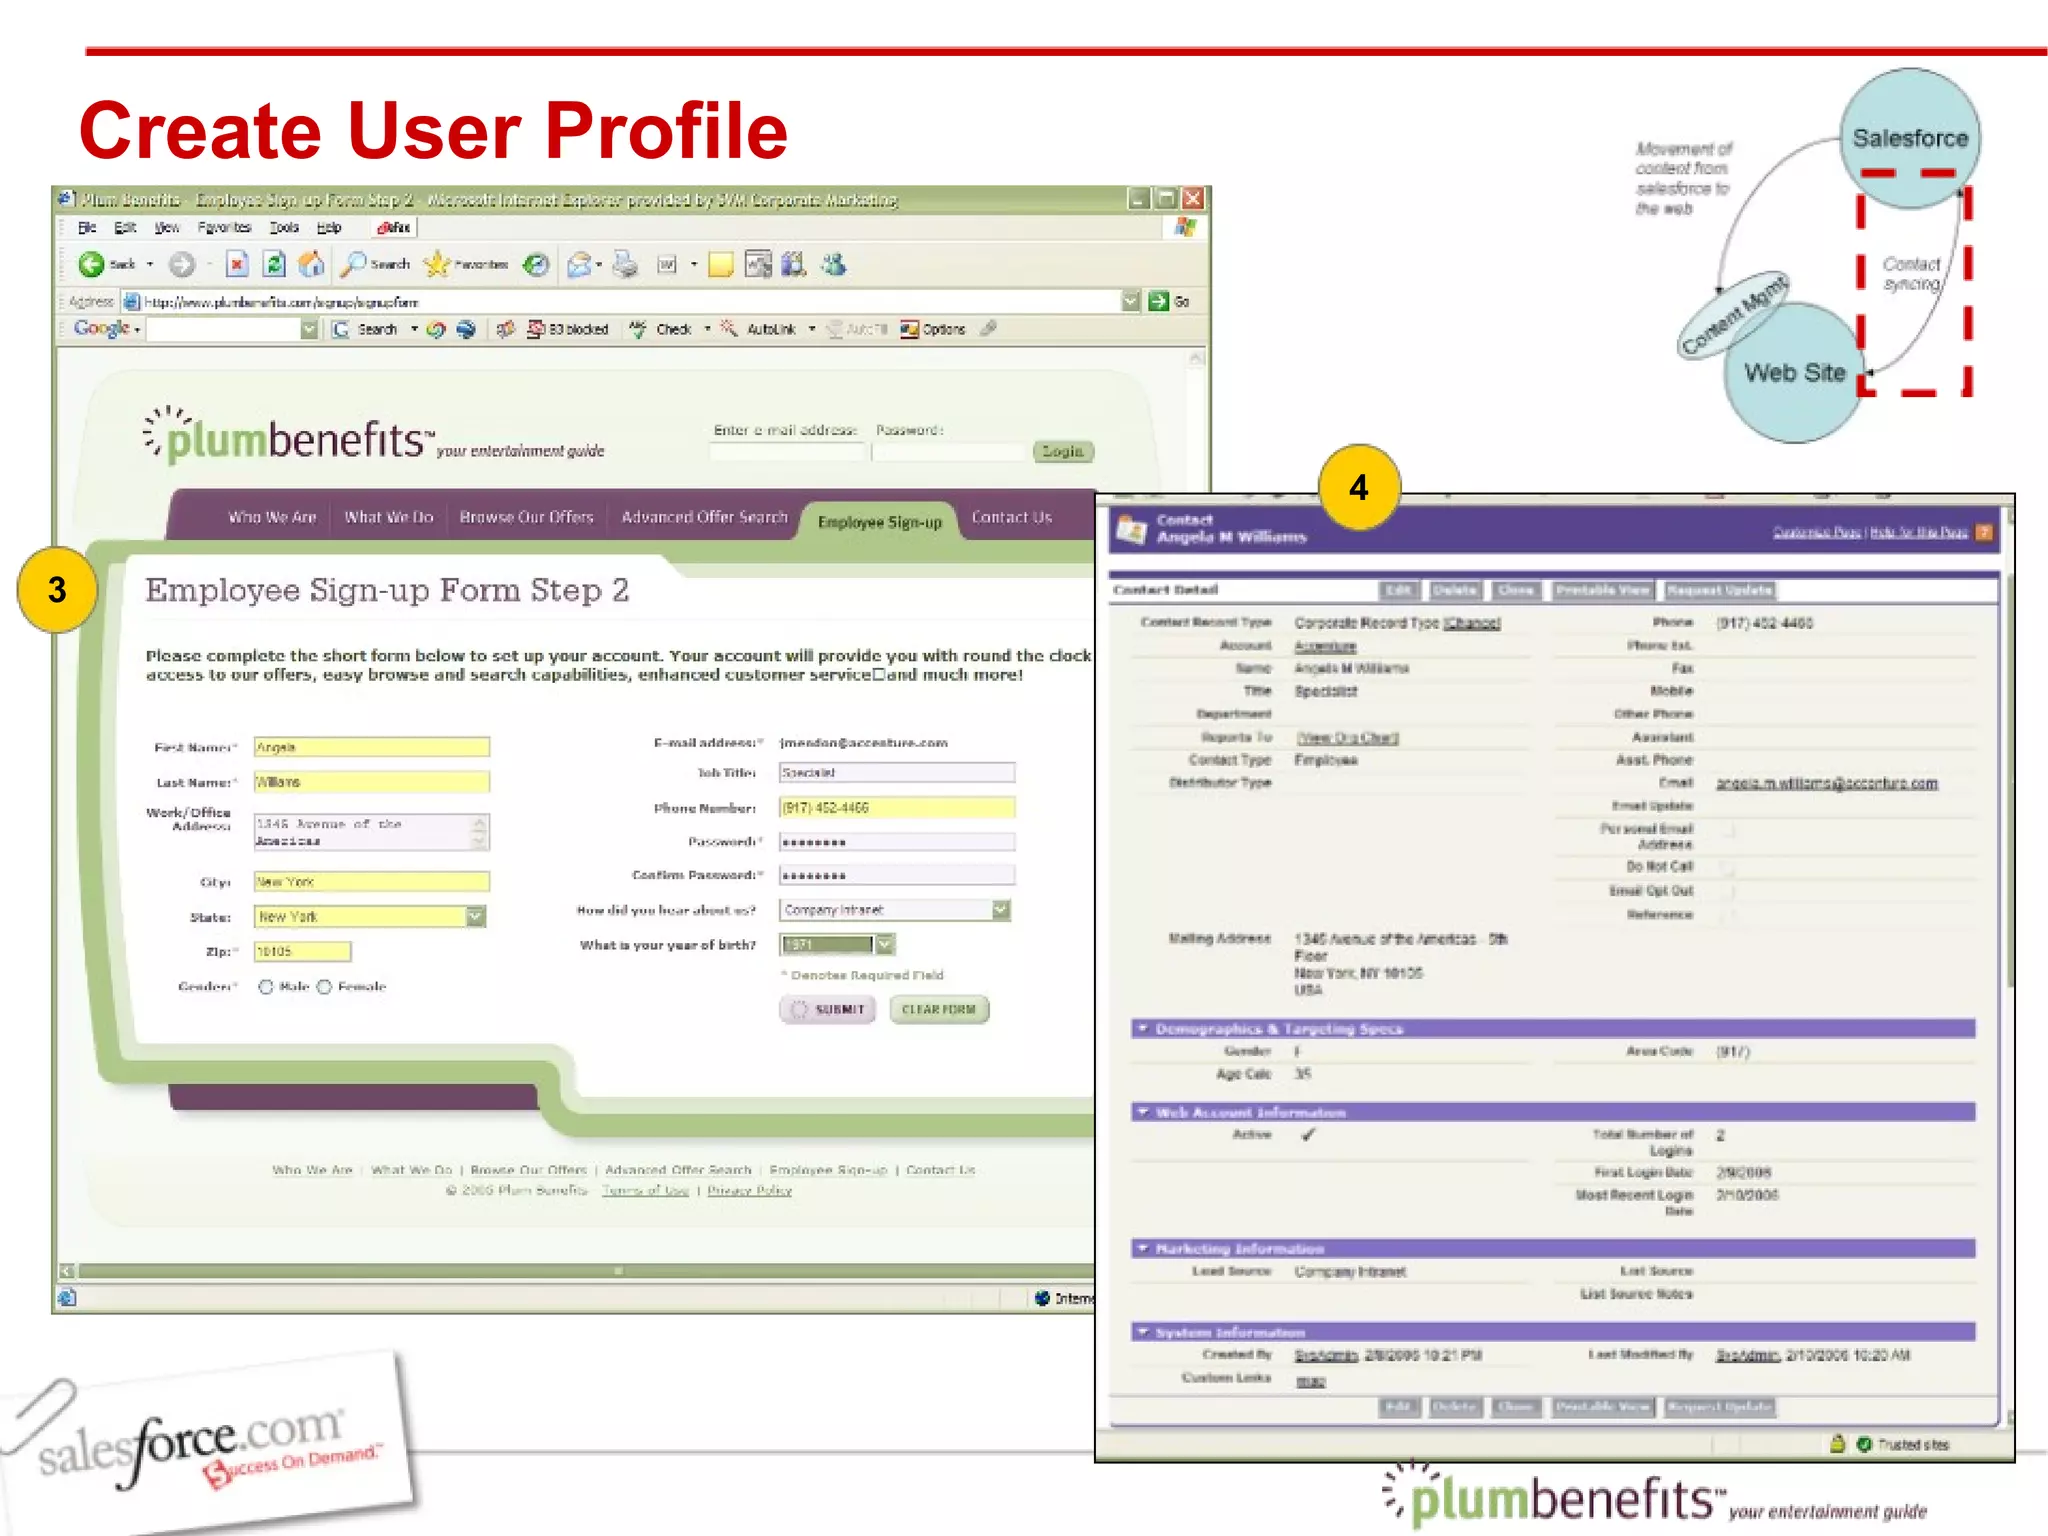Click the First Name input field
The height and width of the screenshot is (1536, 2048).
tap(372, 747)
